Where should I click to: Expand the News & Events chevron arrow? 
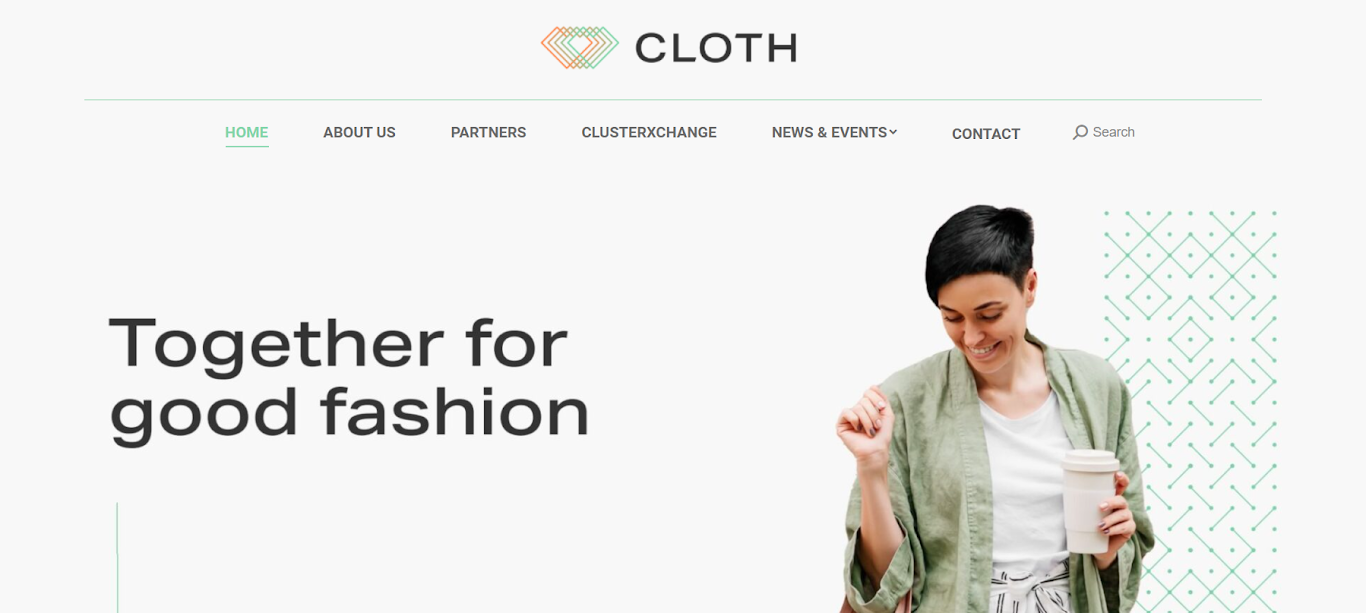click(x=893, y=132)
